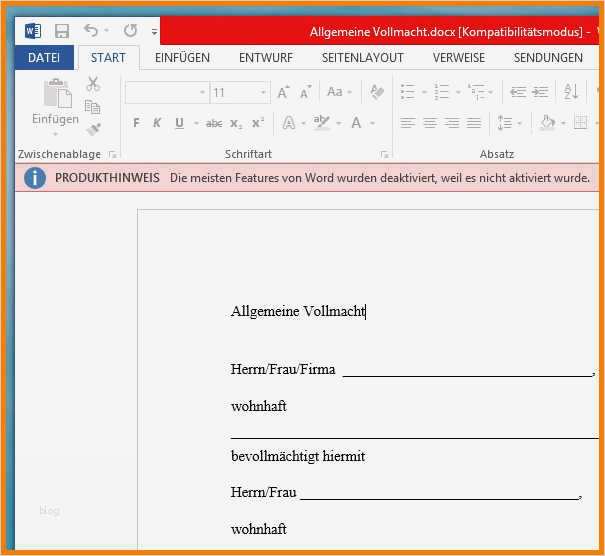Image resolution: width=605 pixels, height=556 pixels.
Task: Increase font size with the larger A
Action: pos(283,92)
